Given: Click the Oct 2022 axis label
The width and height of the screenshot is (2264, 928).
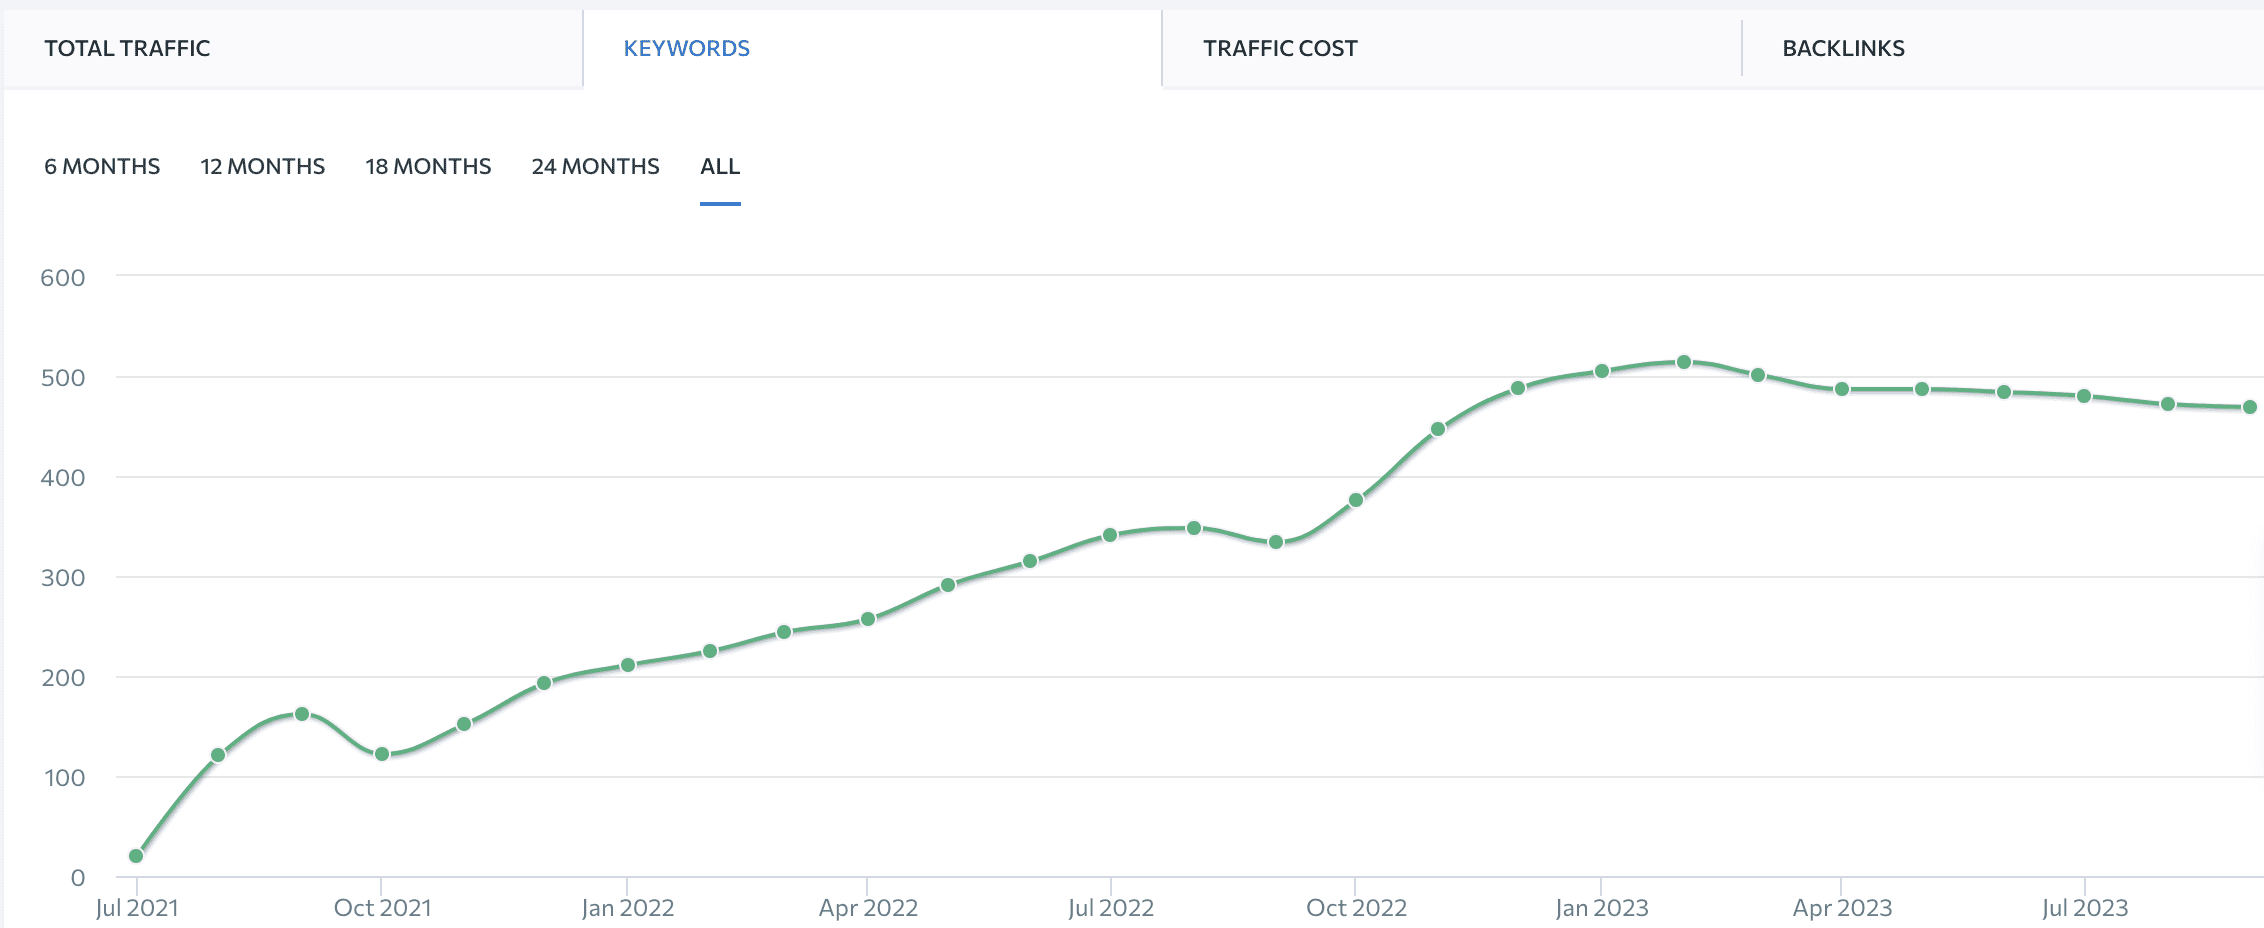Looking at the screenshot, I should 1357,908.
